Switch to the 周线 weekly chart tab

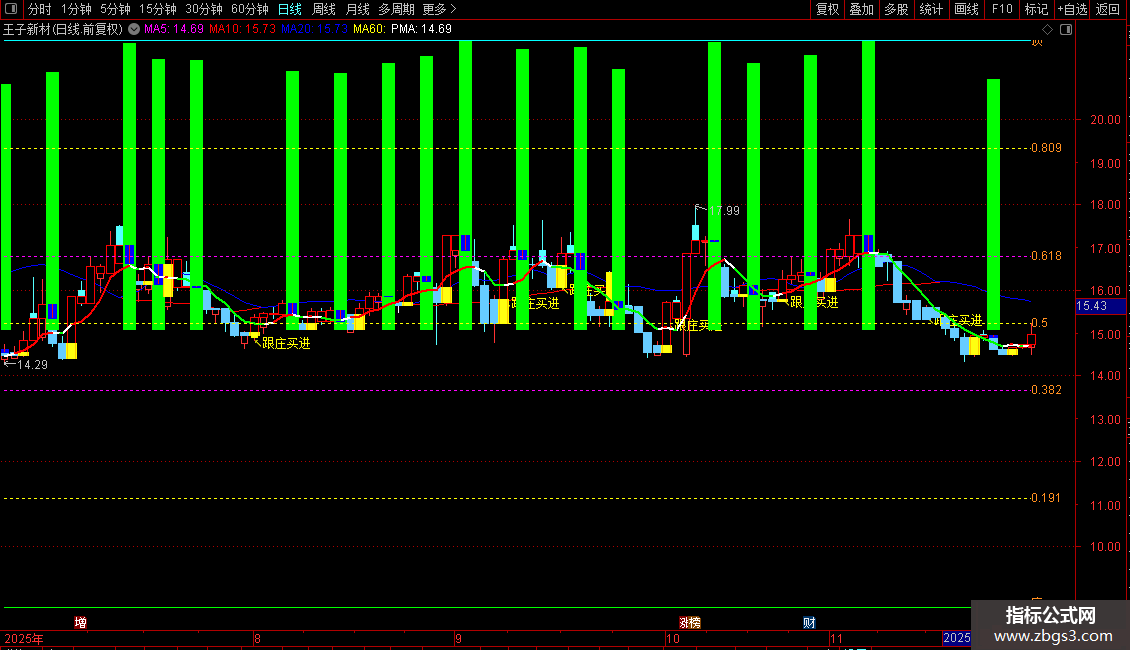click(324, 9)
